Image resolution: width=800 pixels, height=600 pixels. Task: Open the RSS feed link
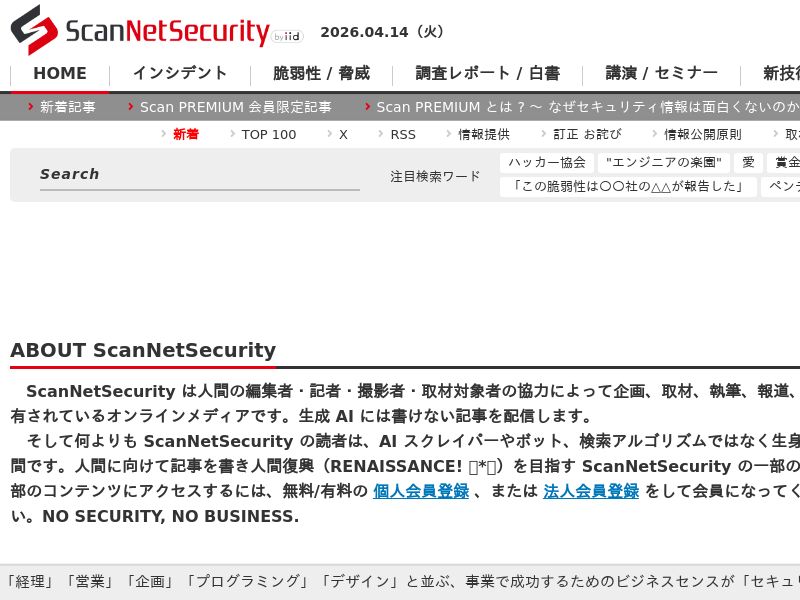tap(402, 134)
